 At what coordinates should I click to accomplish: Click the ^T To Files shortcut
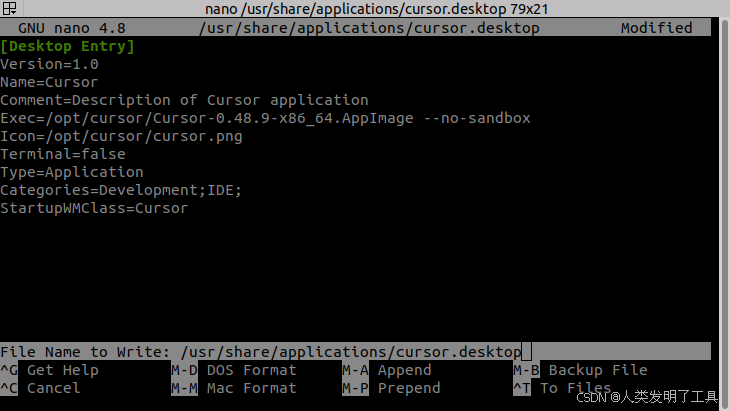(562, 388)
